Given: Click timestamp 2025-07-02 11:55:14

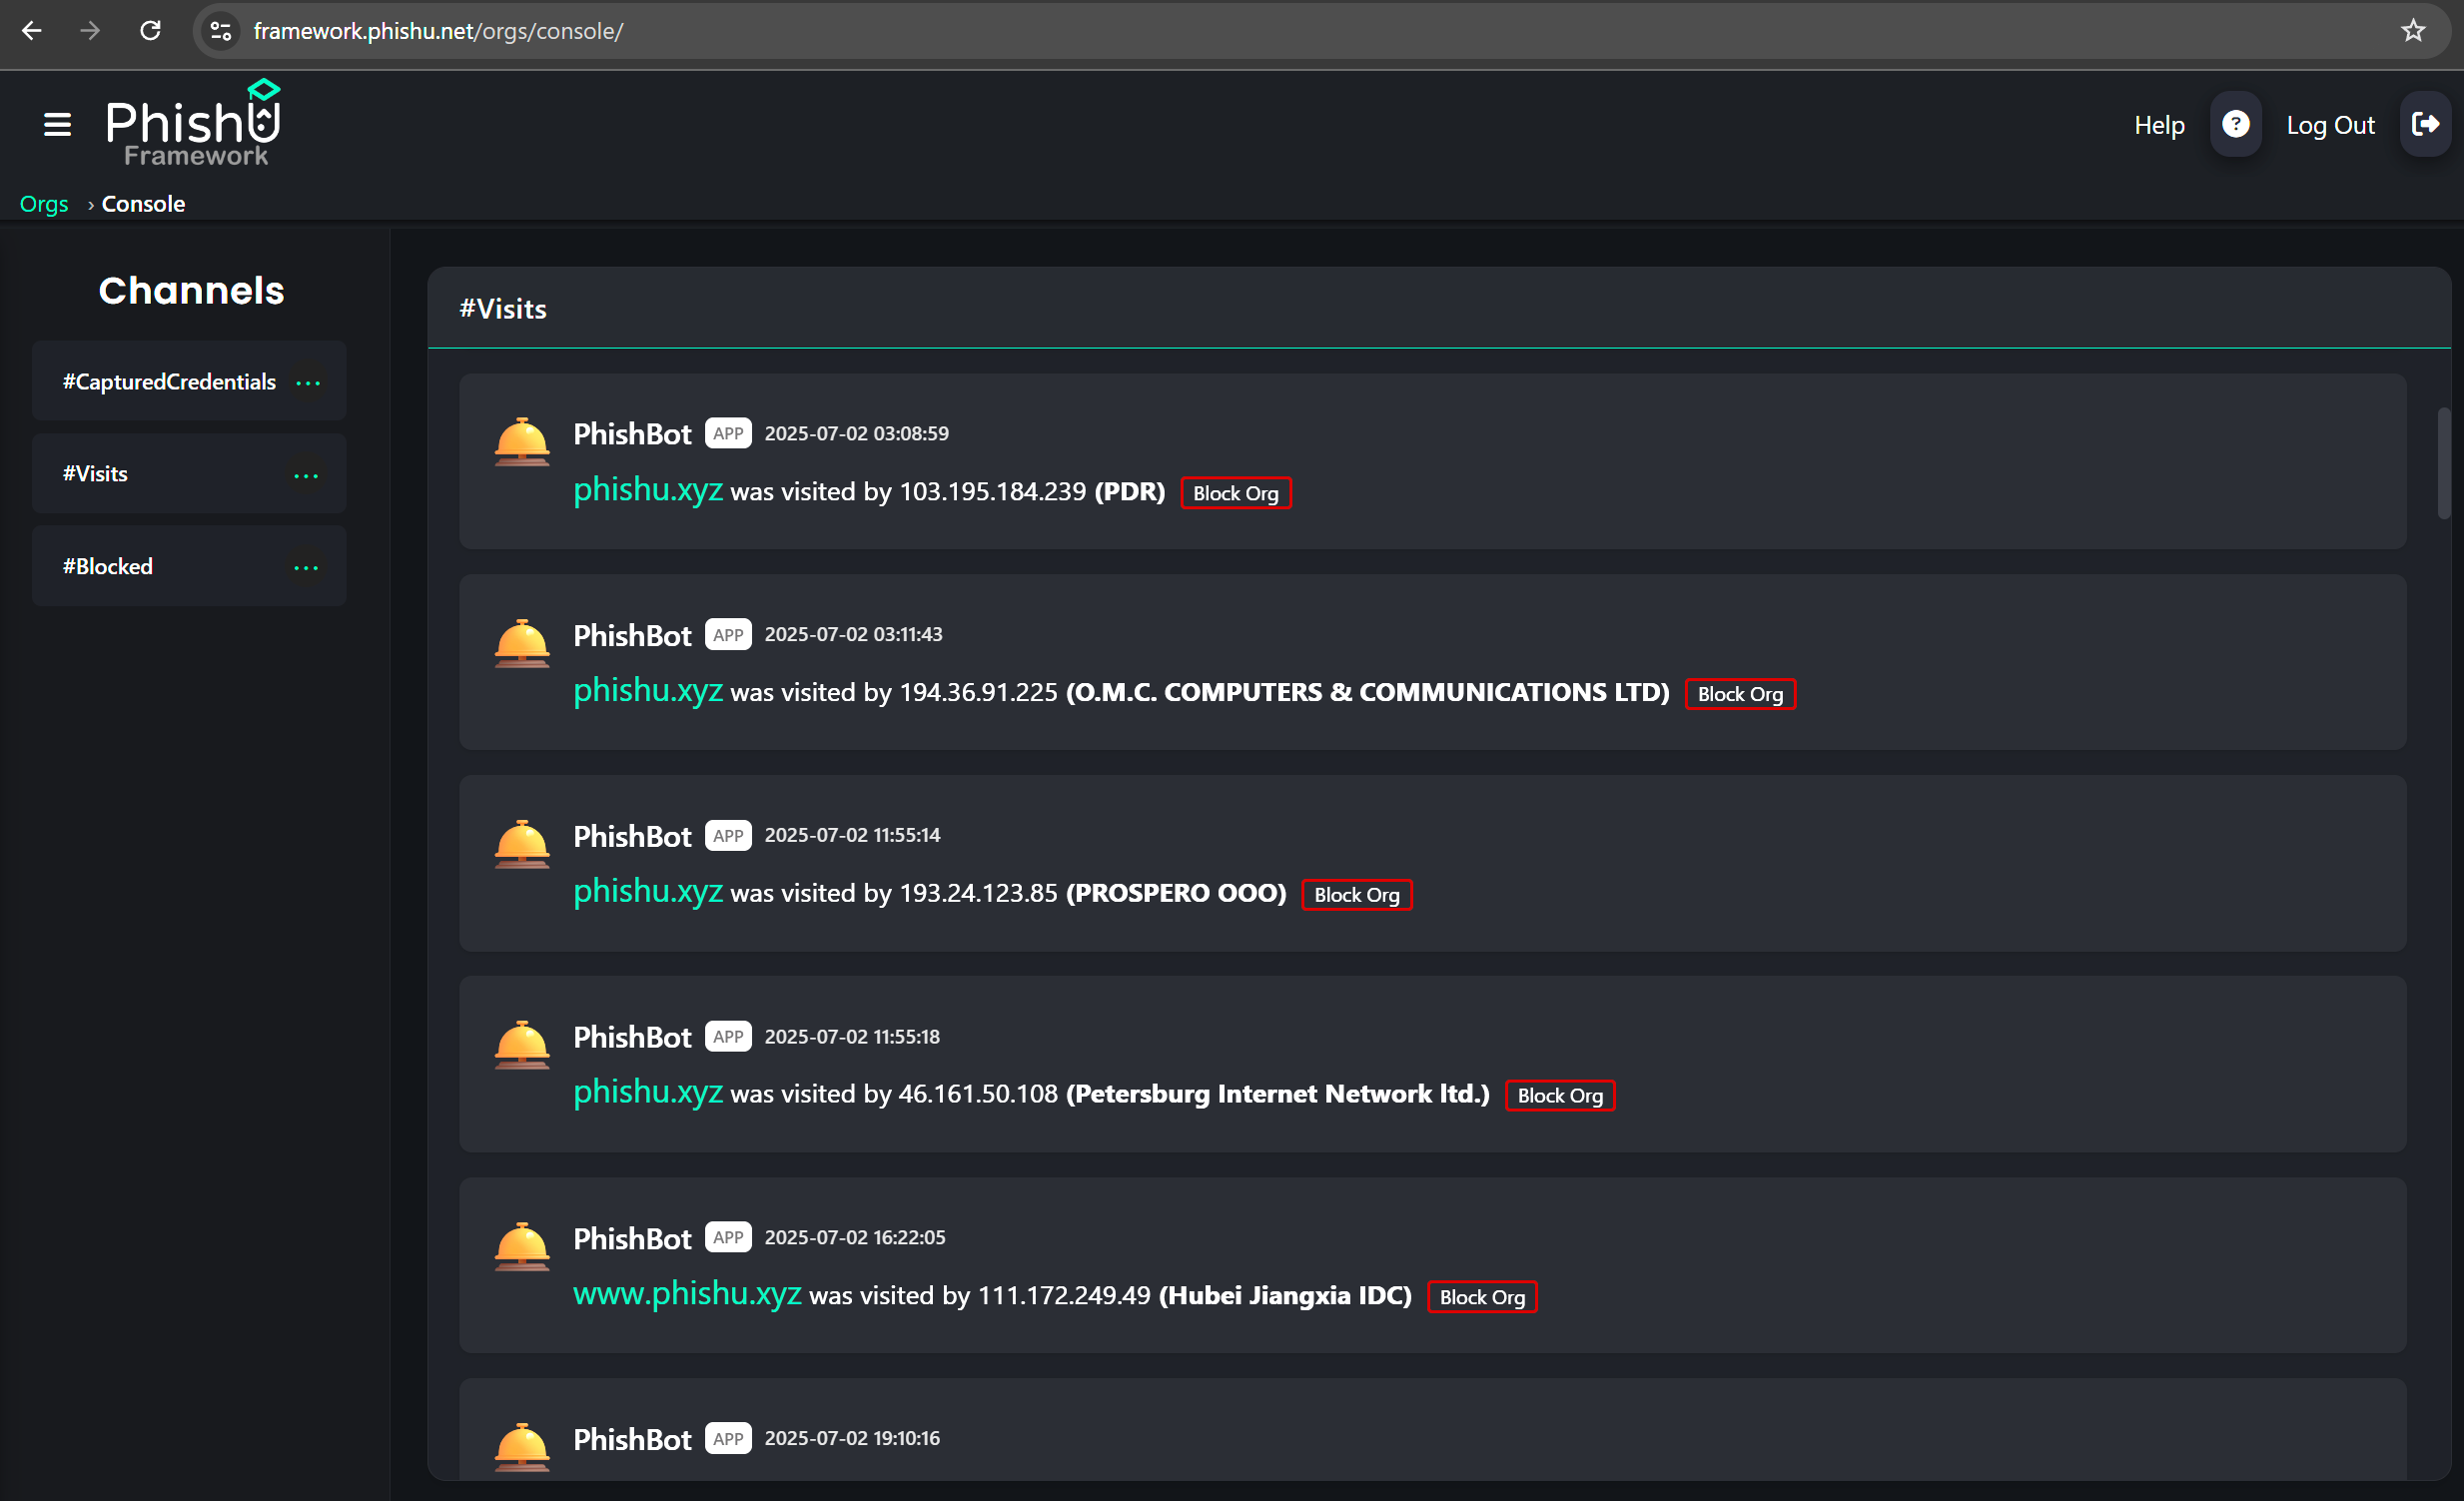Looking at the screenshot, I should (x=852, y=835).
